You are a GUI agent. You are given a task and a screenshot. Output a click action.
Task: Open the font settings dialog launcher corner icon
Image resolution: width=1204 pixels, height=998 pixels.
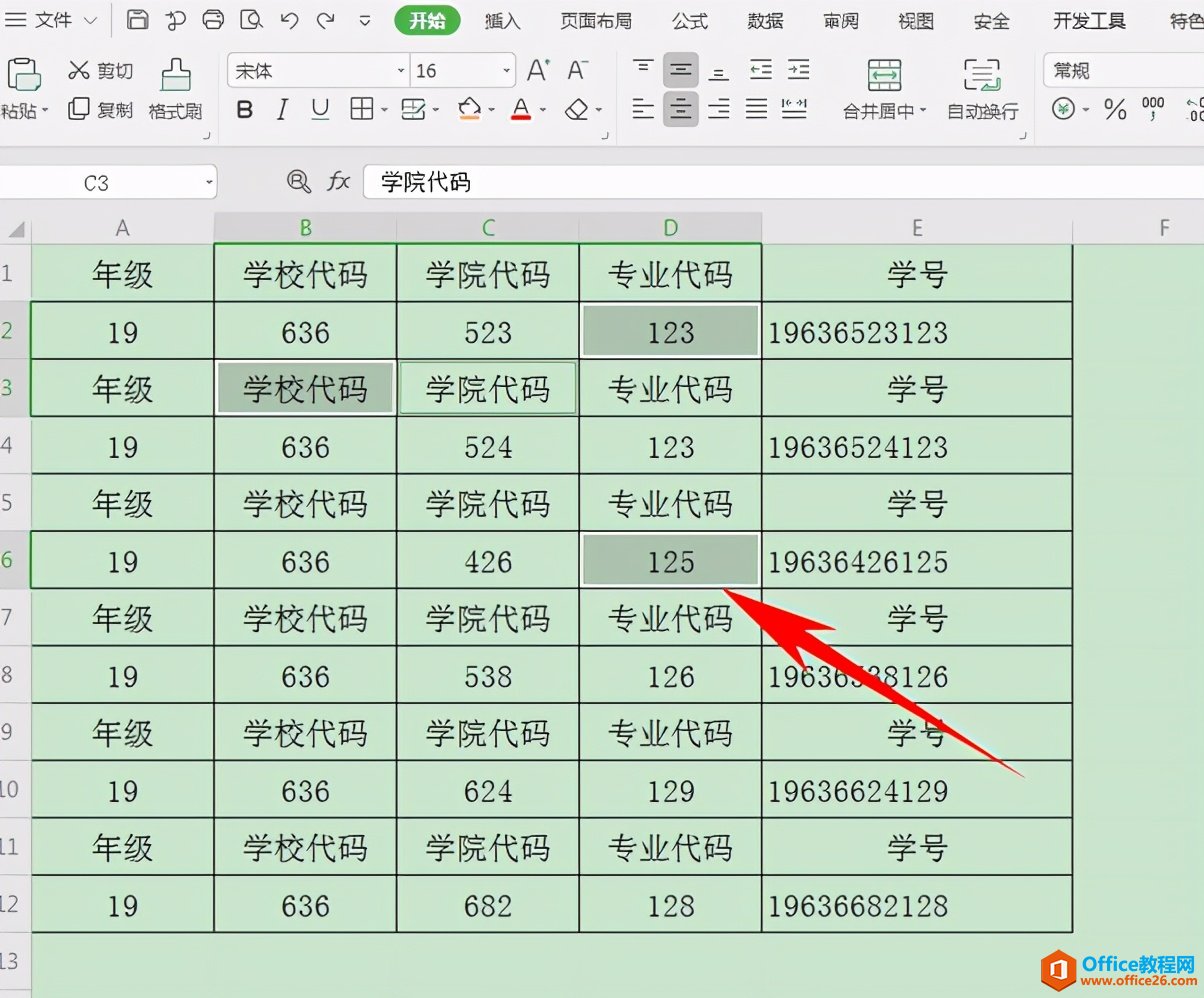click(603, 135)
